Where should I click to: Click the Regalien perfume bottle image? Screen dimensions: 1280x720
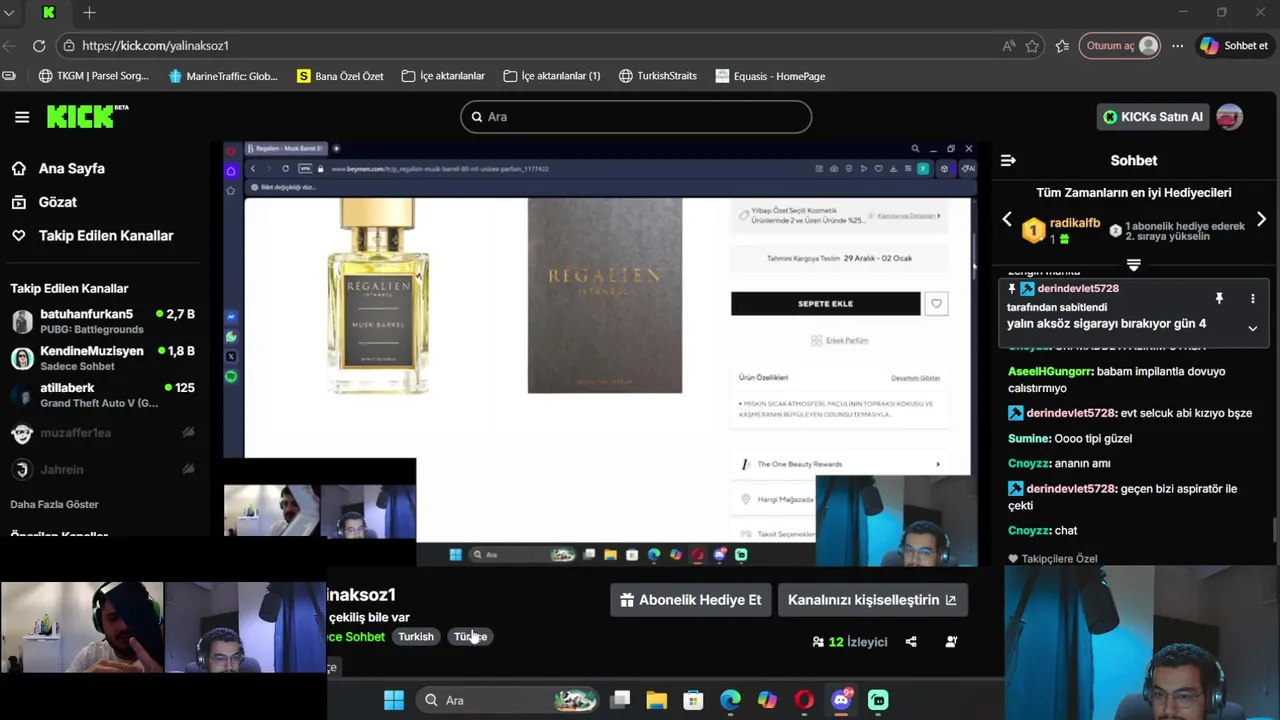(378, 295)
